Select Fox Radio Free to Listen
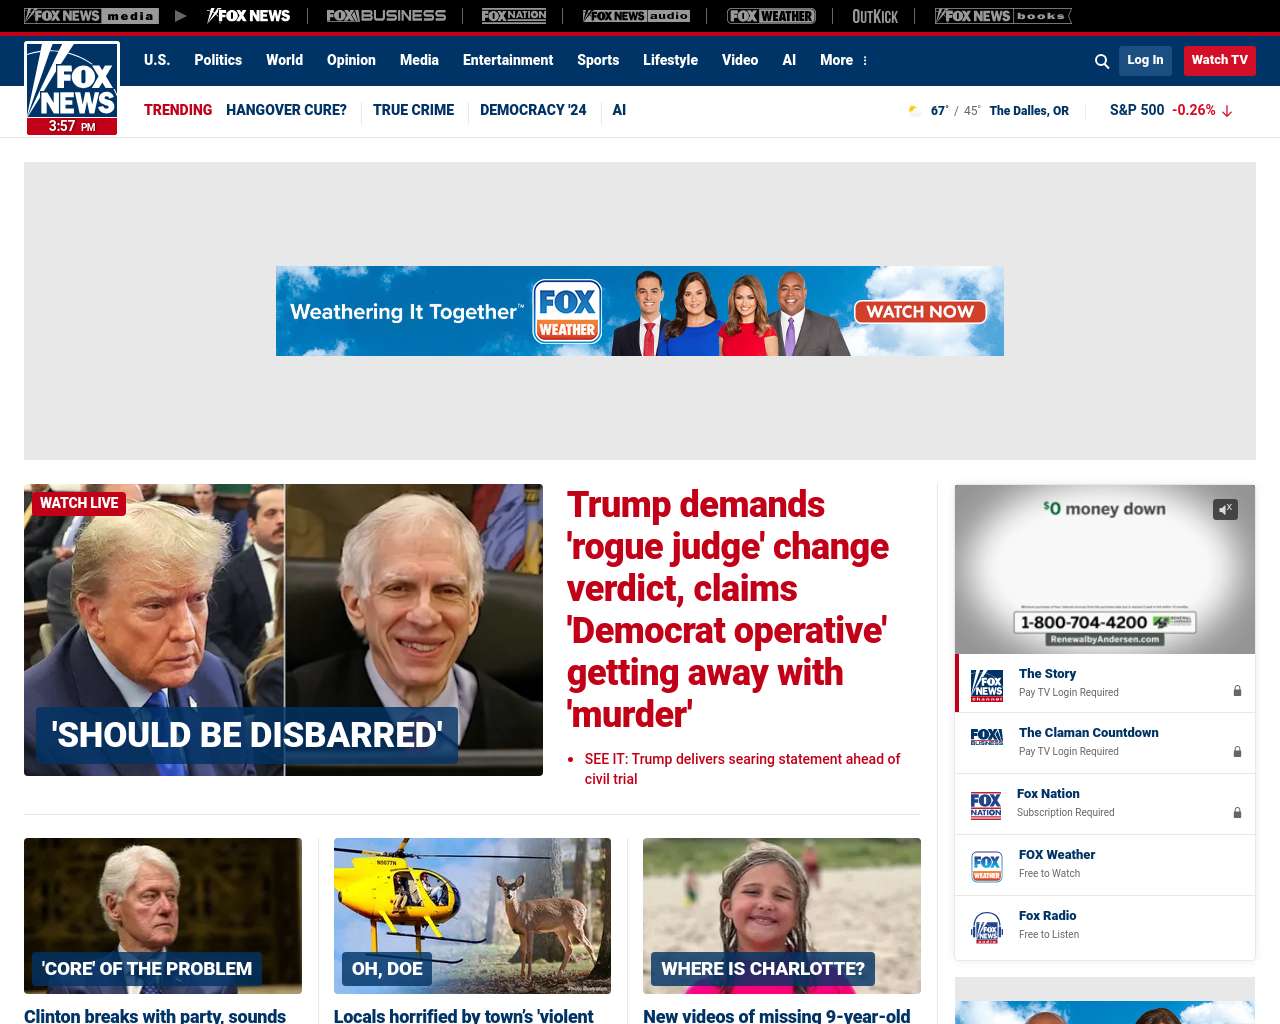 click(x=1105, y=926)
